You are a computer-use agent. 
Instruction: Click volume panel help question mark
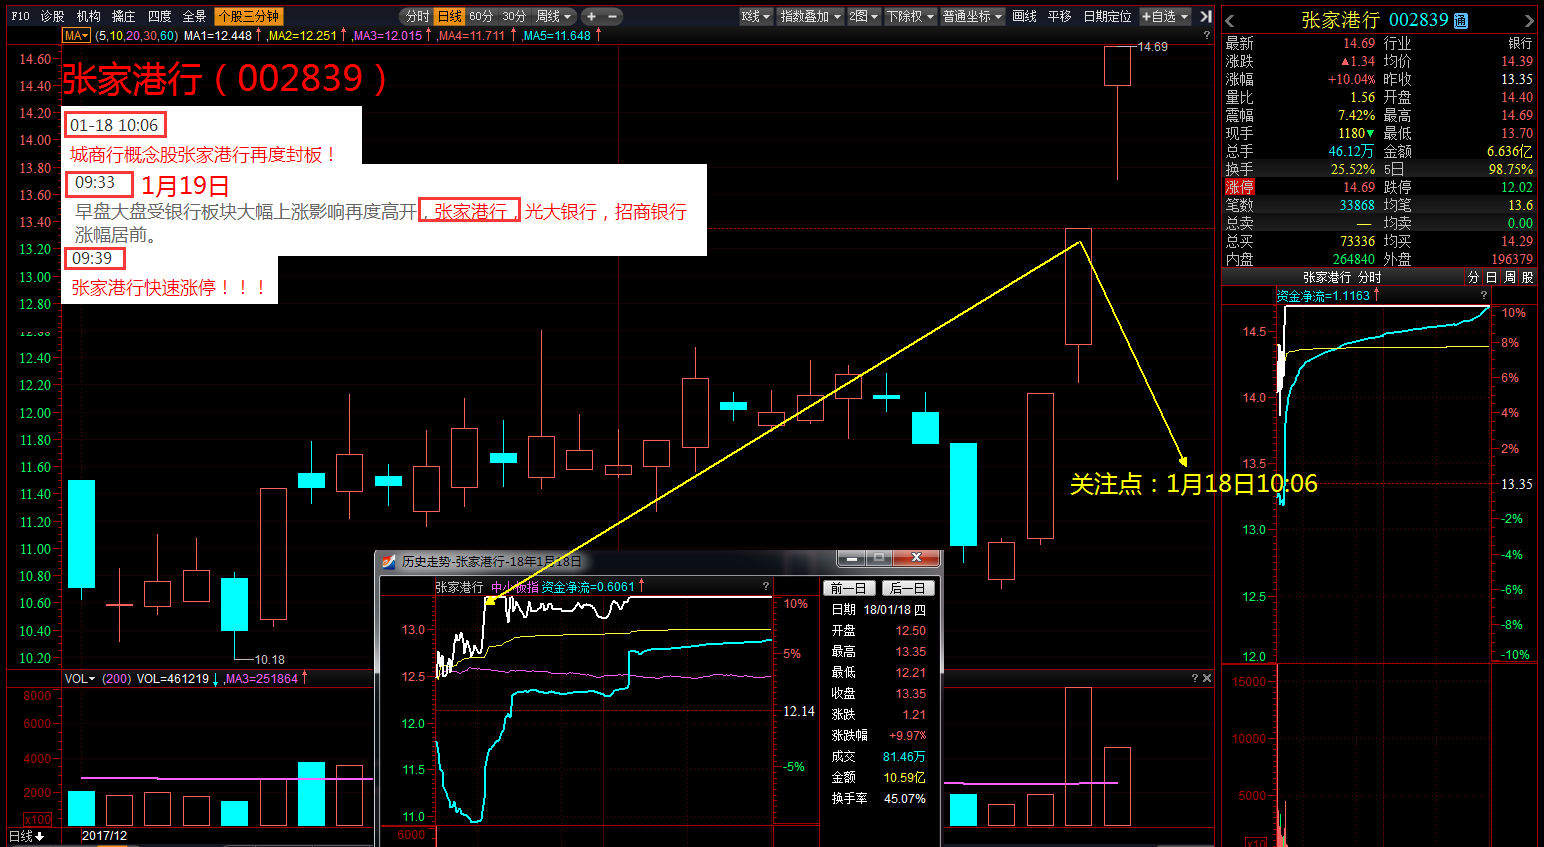point(1194,678)
